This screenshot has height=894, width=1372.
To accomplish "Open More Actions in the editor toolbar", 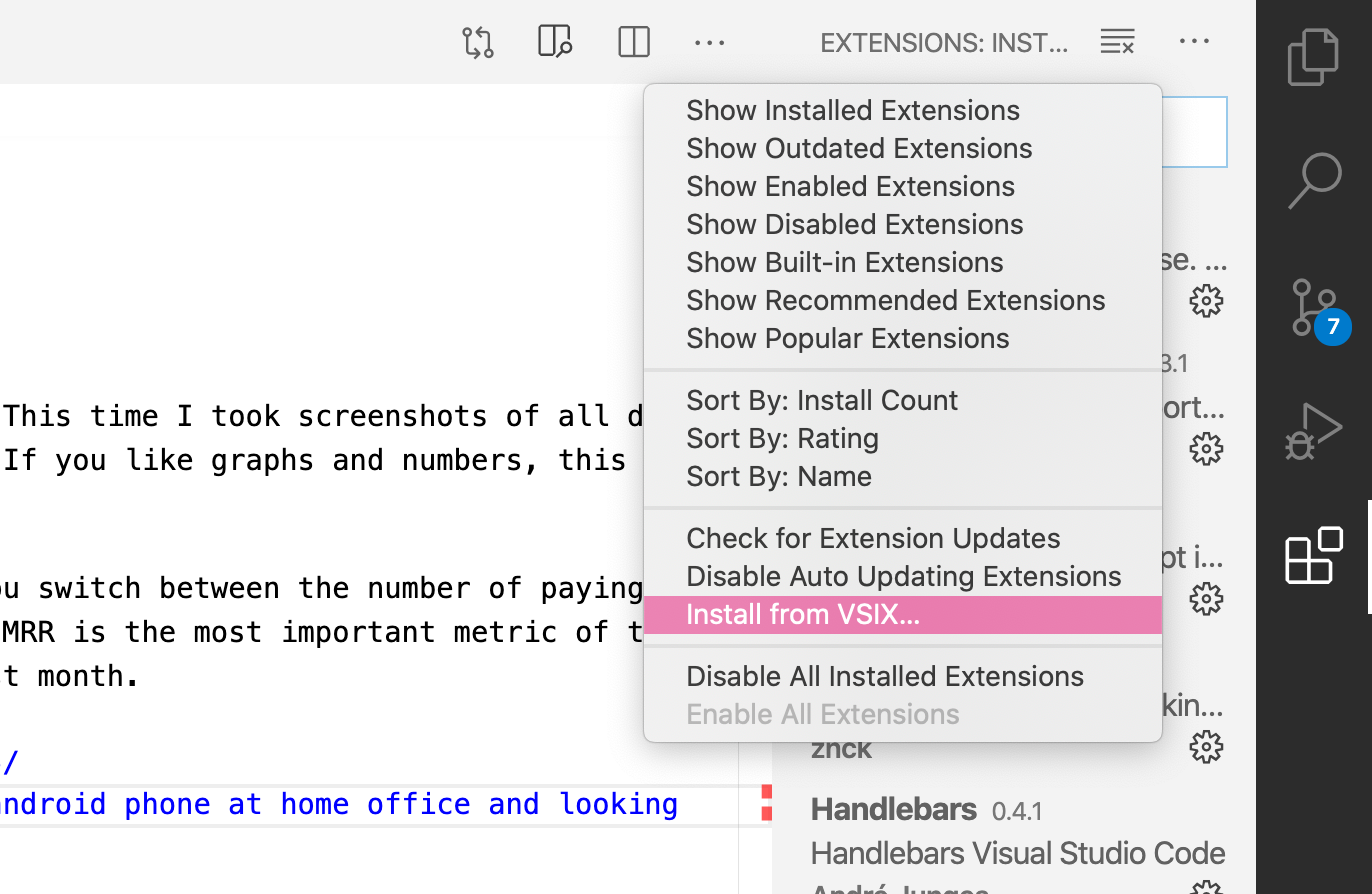I will coord(709,42).
